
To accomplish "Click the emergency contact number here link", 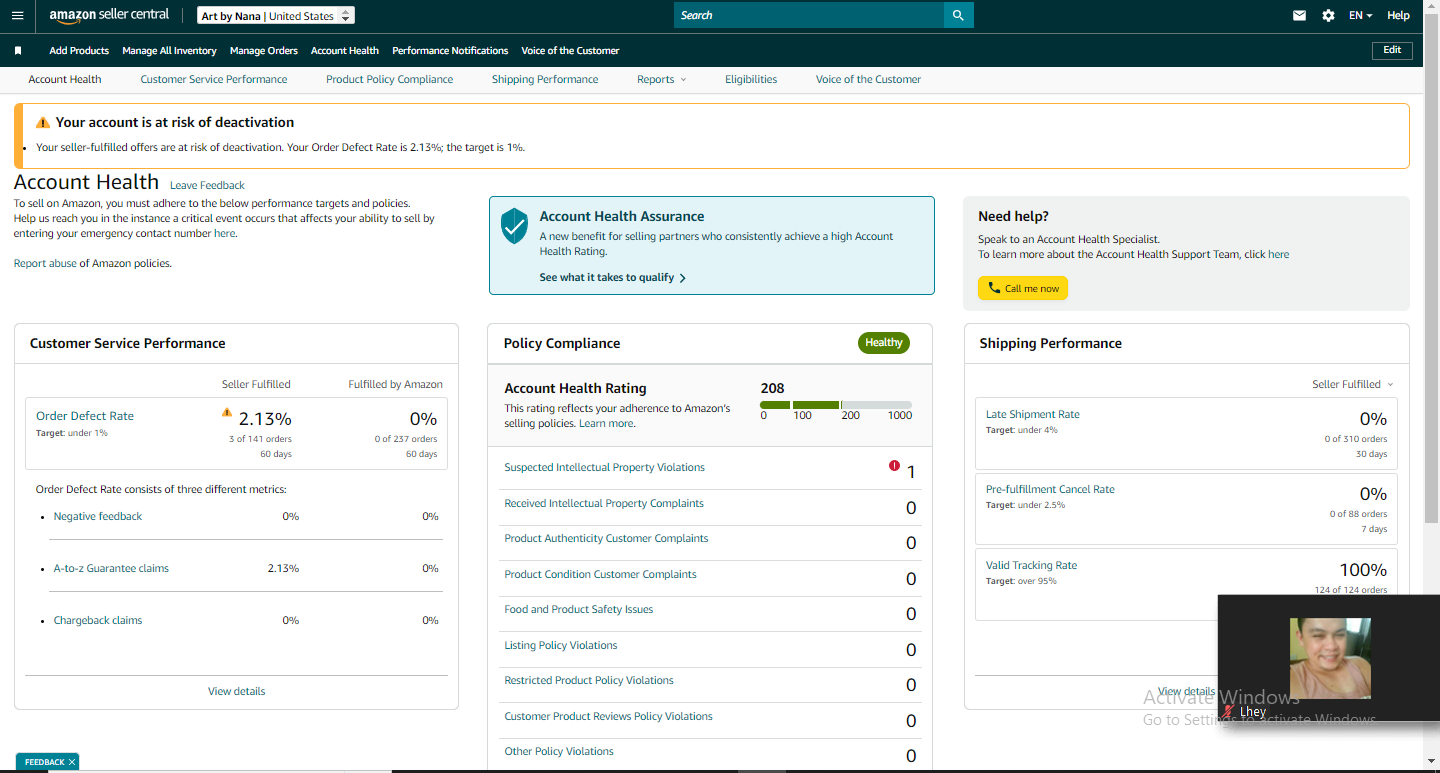I will point(224,233).
